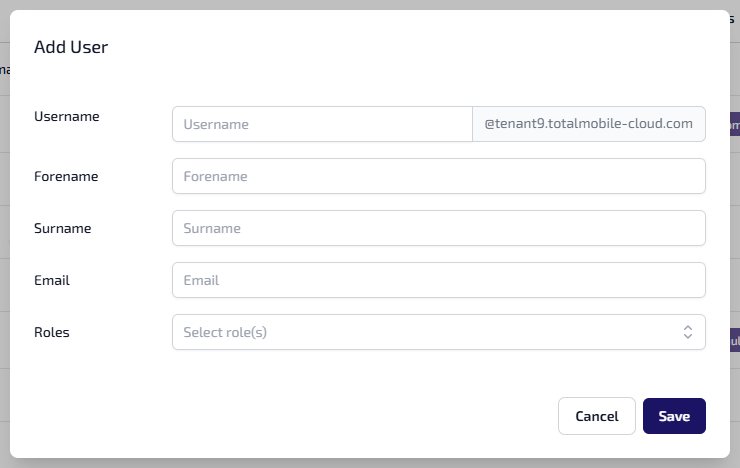Click the partial column header above the dialog
Image resolution: width=740 pixels, height=468 pixels.
coord(732,18)
